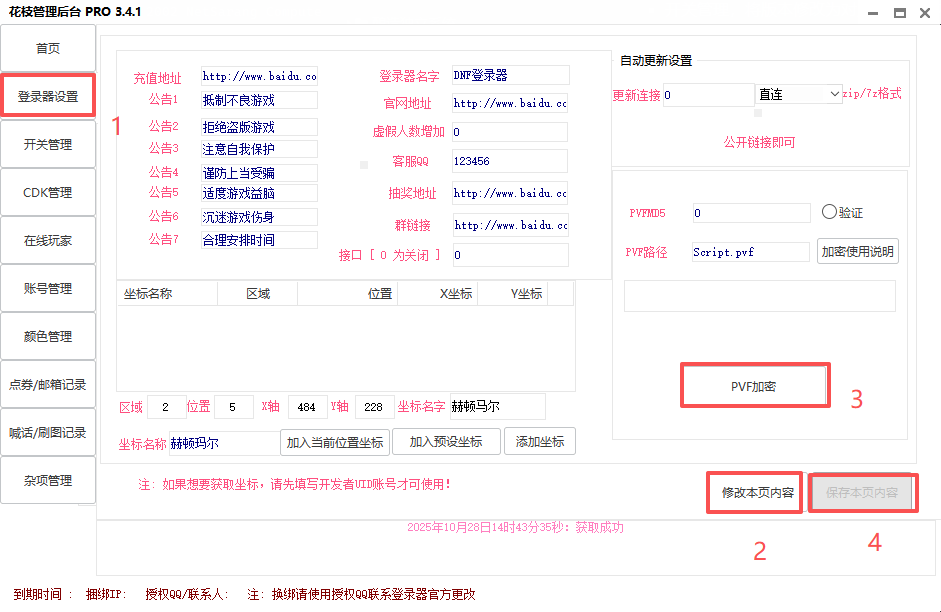Open the 账号管理 section
The width and height of the screenshot is (941, 612).
[48, 288]
